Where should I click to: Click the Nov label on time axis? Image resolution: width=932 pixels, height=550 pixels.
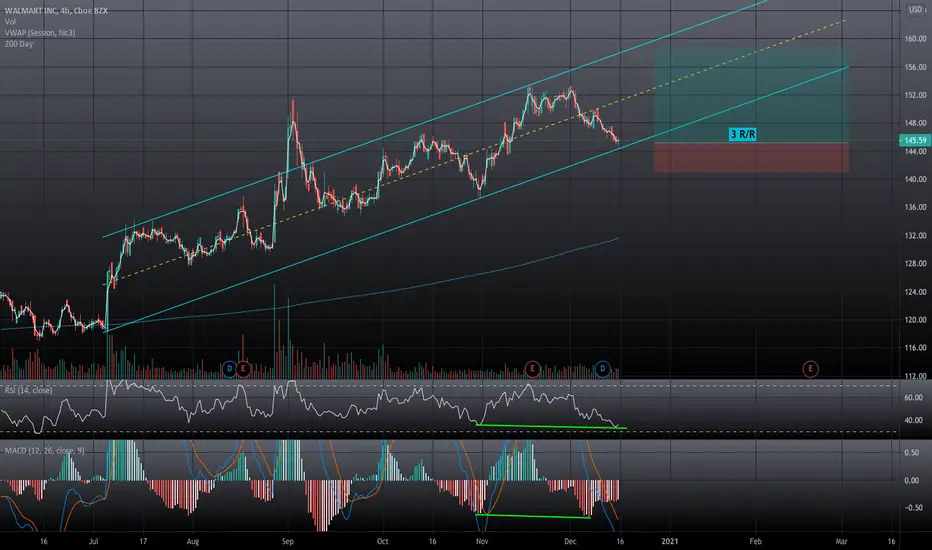pos(482,542)
